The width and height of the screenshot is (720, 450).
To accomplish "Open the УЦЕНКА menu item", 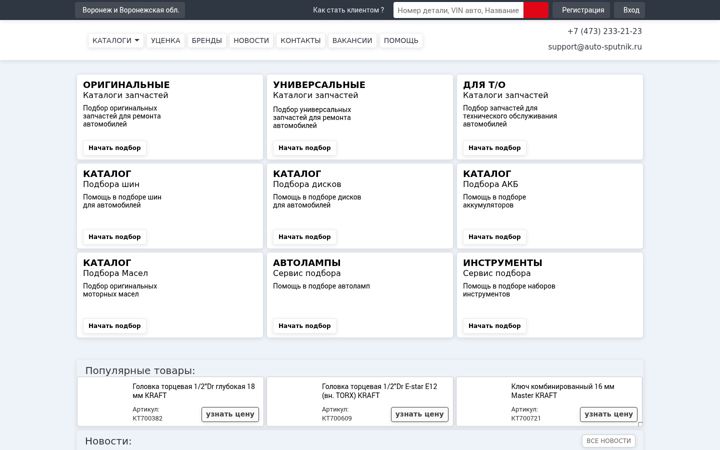I will click(x=165, y=40).
